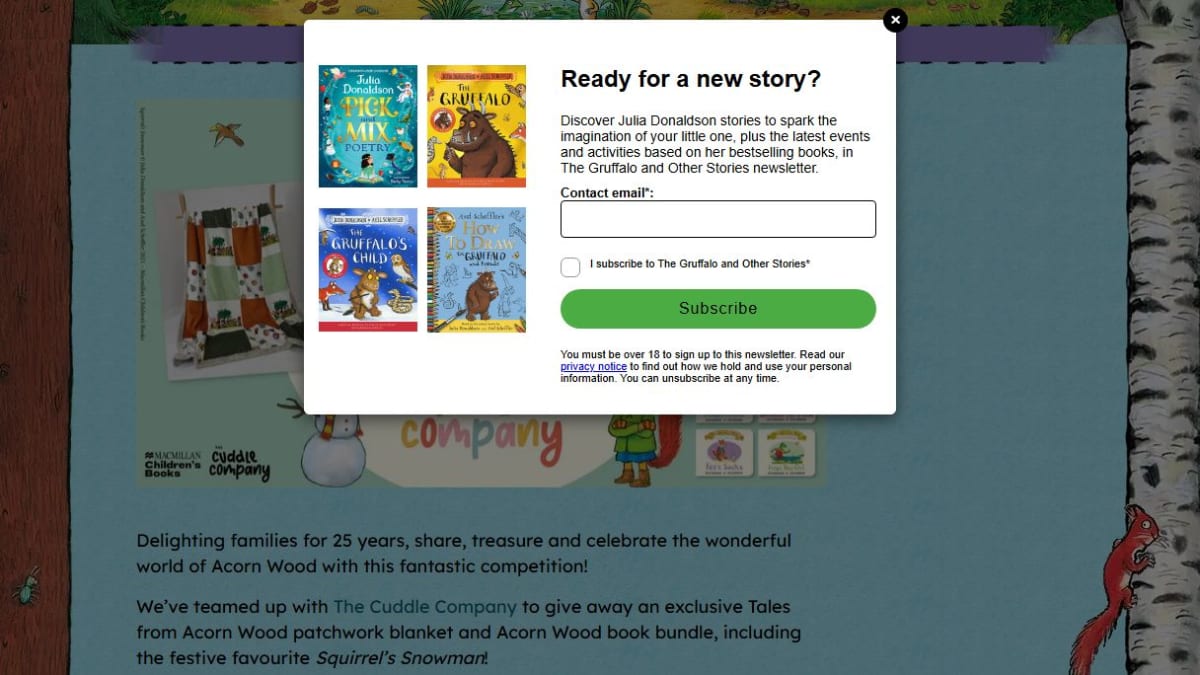Click the Cuddle Company logo
Image resolution: width=1200 pixels, height=675 pixels.
[x=240, y=463]
